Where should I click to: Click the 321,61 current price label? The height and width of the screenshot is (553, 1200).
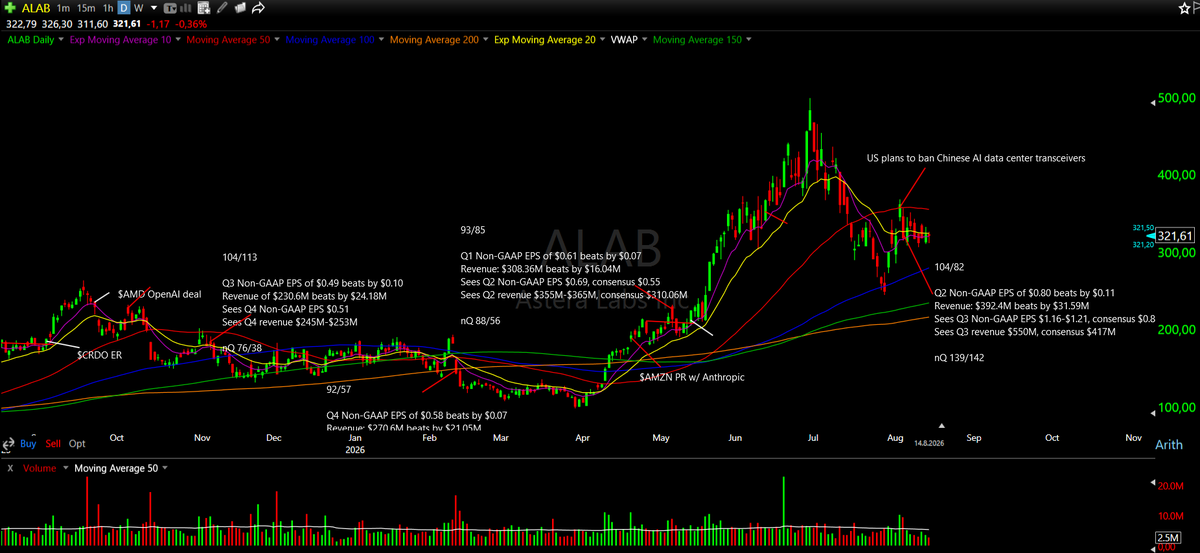click(x=1173, y=236)
